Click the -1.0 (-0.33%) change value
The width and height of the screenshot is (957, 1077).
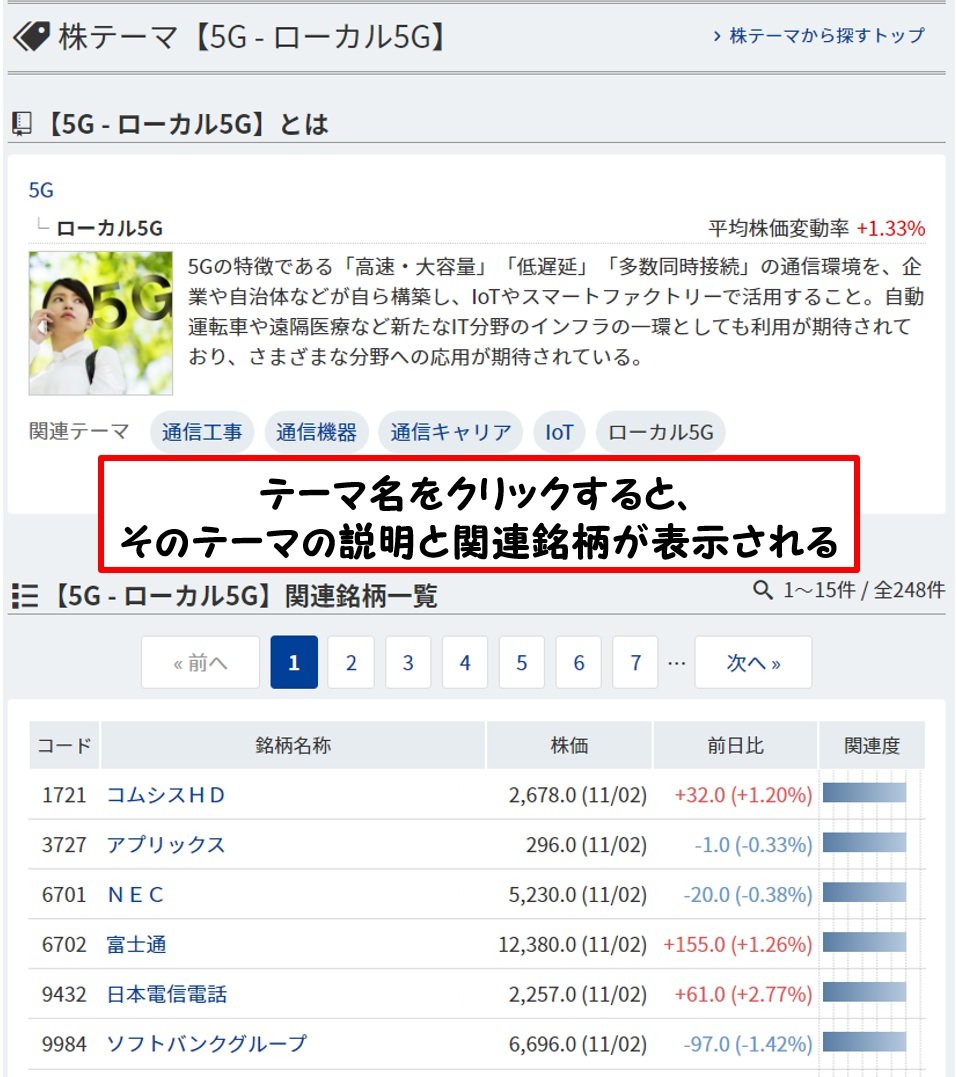(x=753, y=845)
